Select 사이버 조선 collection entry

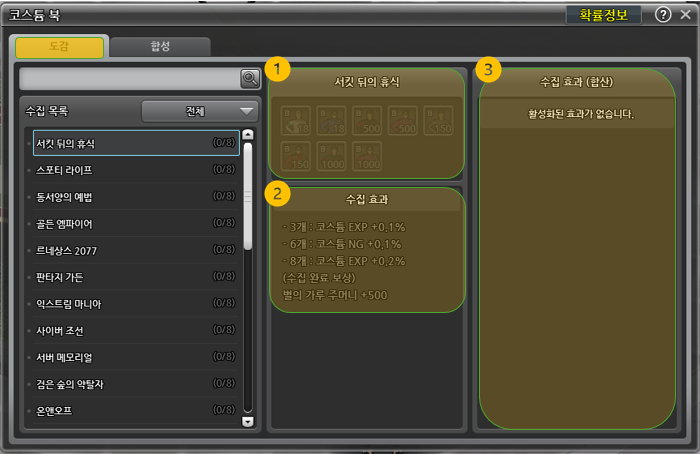click(136, 331)
